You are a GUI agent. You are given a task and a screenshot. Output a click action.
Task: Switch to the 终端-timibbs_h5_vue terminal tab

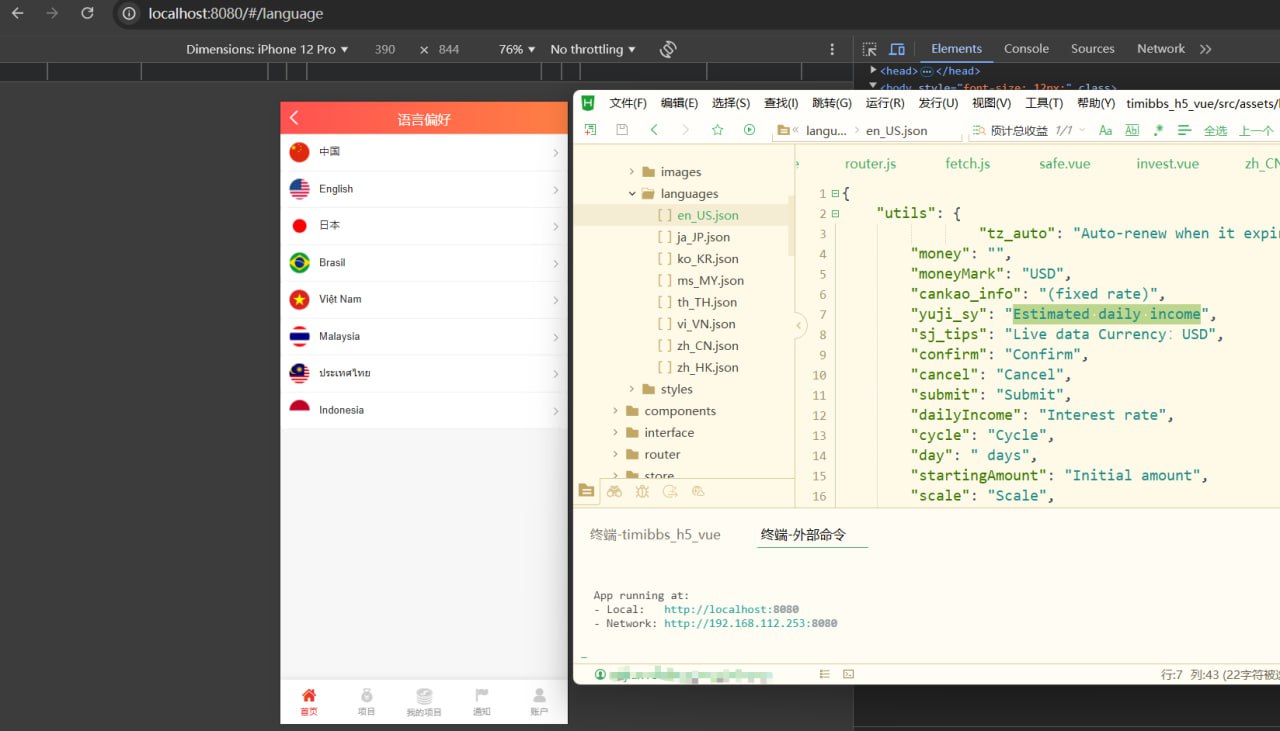click(655, 535)
